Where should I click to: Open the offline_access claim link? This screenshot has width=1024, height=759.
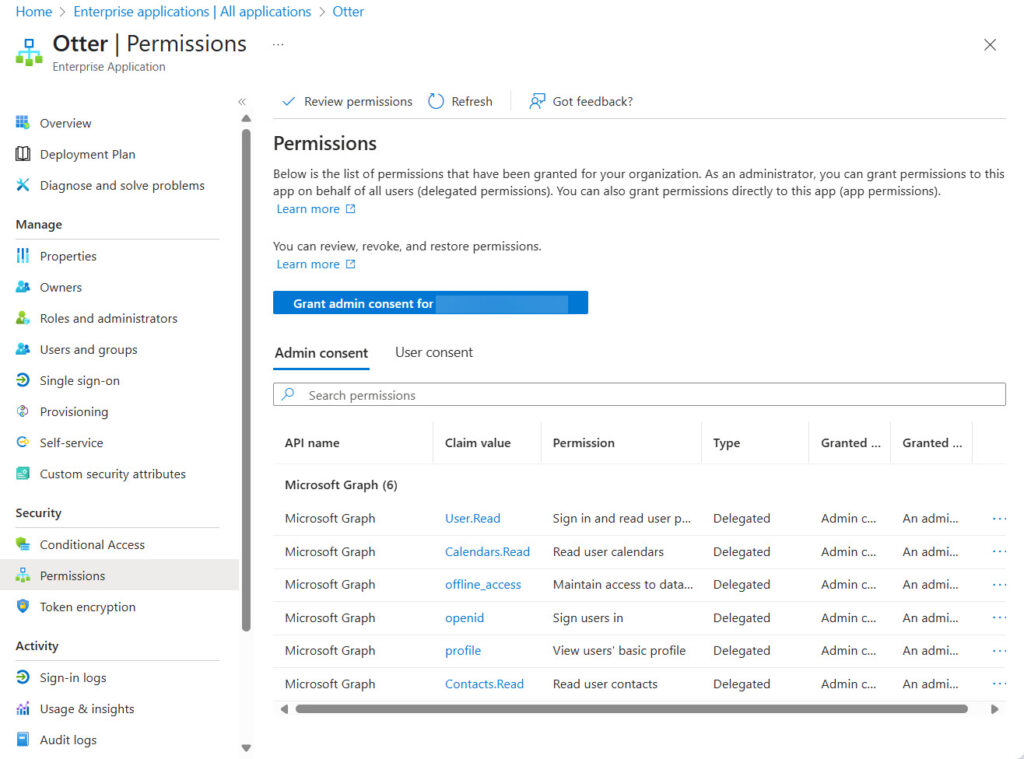tap(483, 585)
